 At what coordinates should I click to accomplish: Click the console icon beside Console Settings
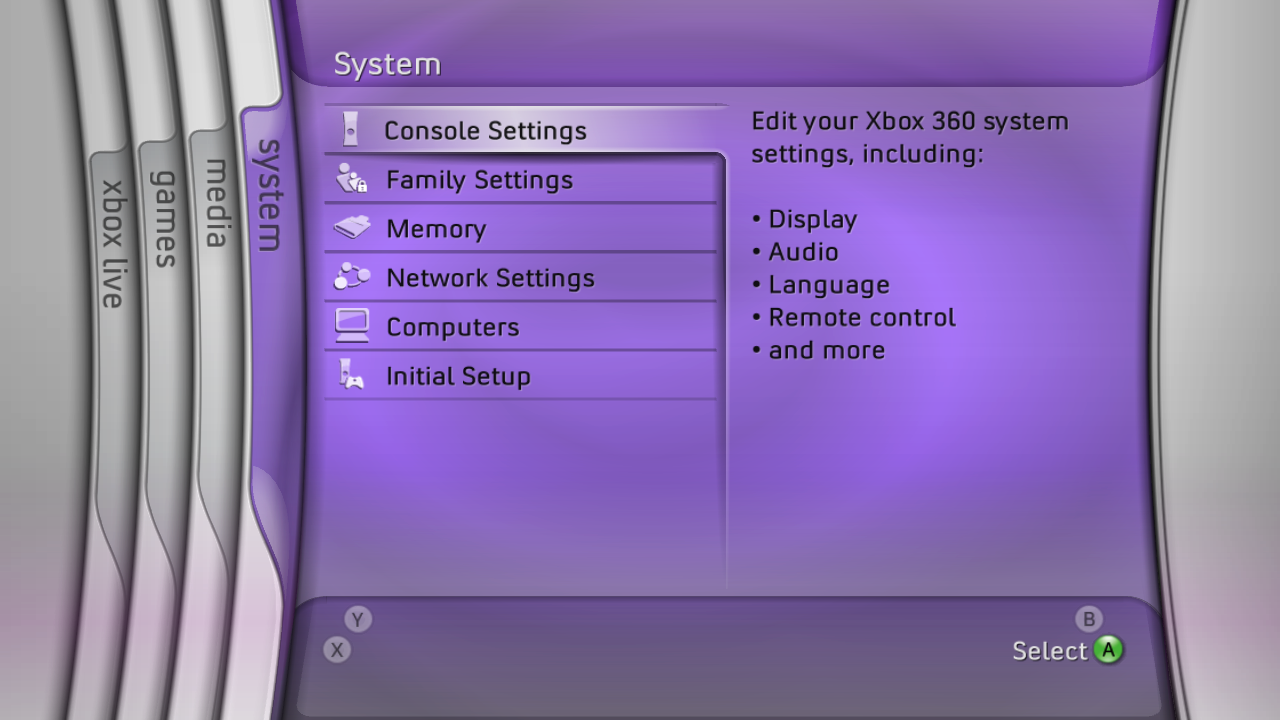point(350,130)
